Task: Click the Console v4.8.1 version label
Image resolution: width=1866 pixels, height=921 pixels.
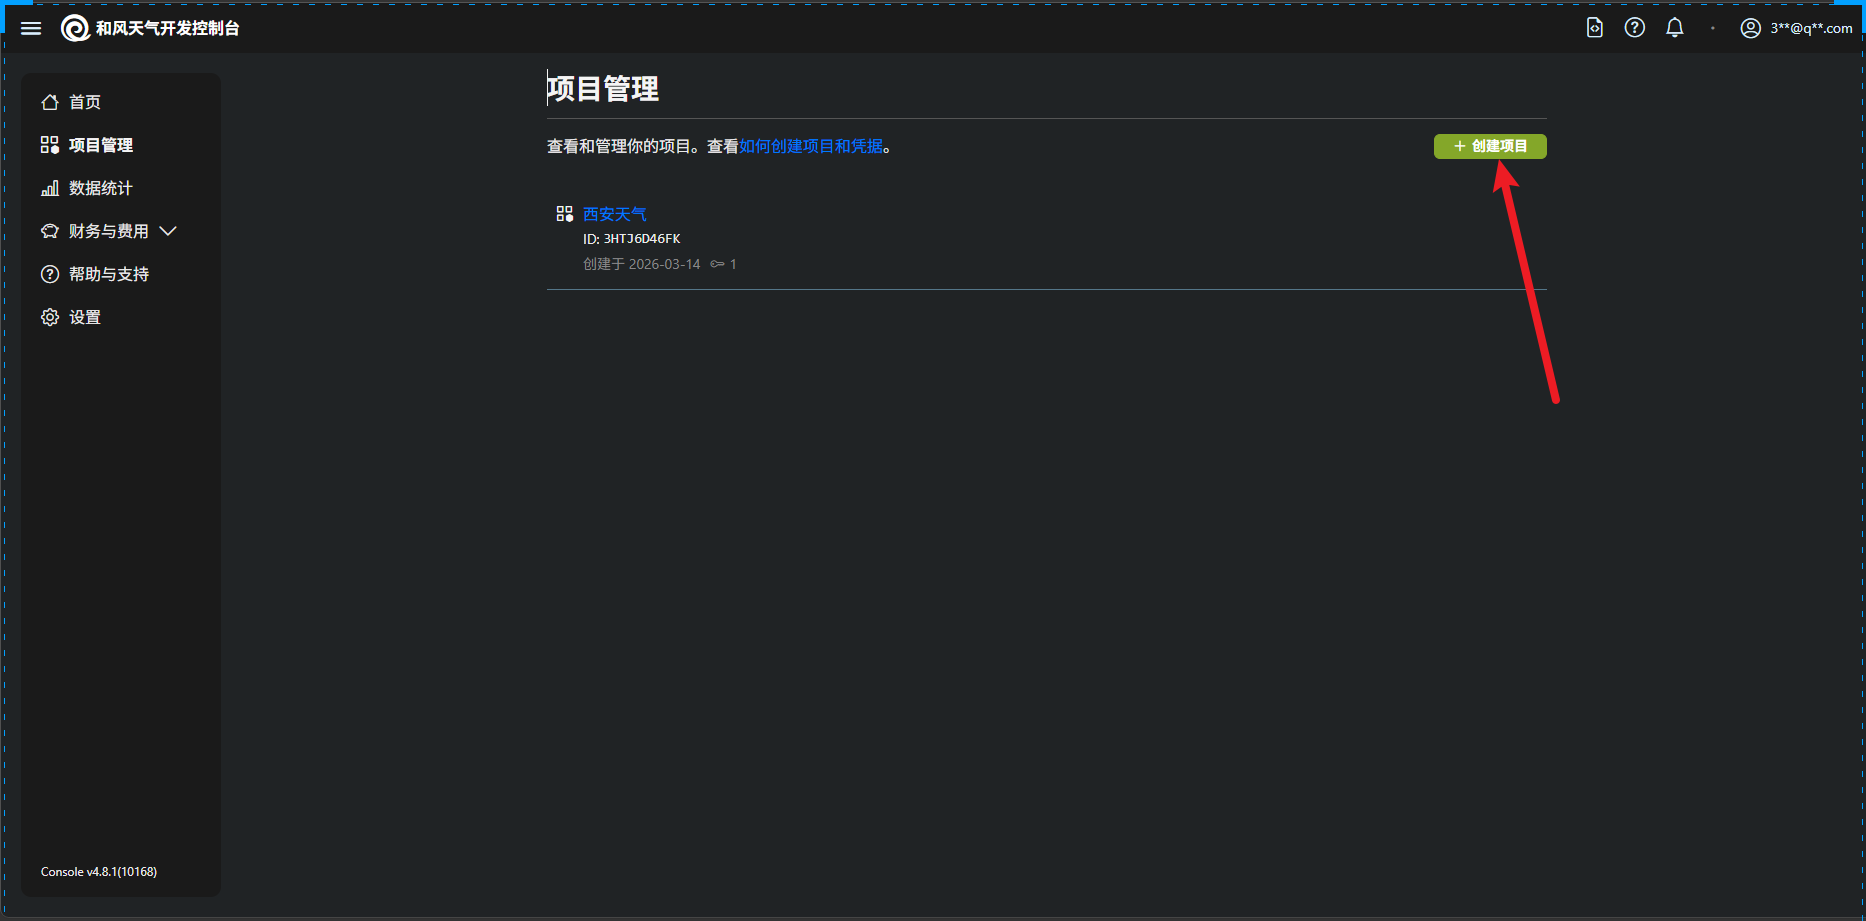Action: click(98, 872)
